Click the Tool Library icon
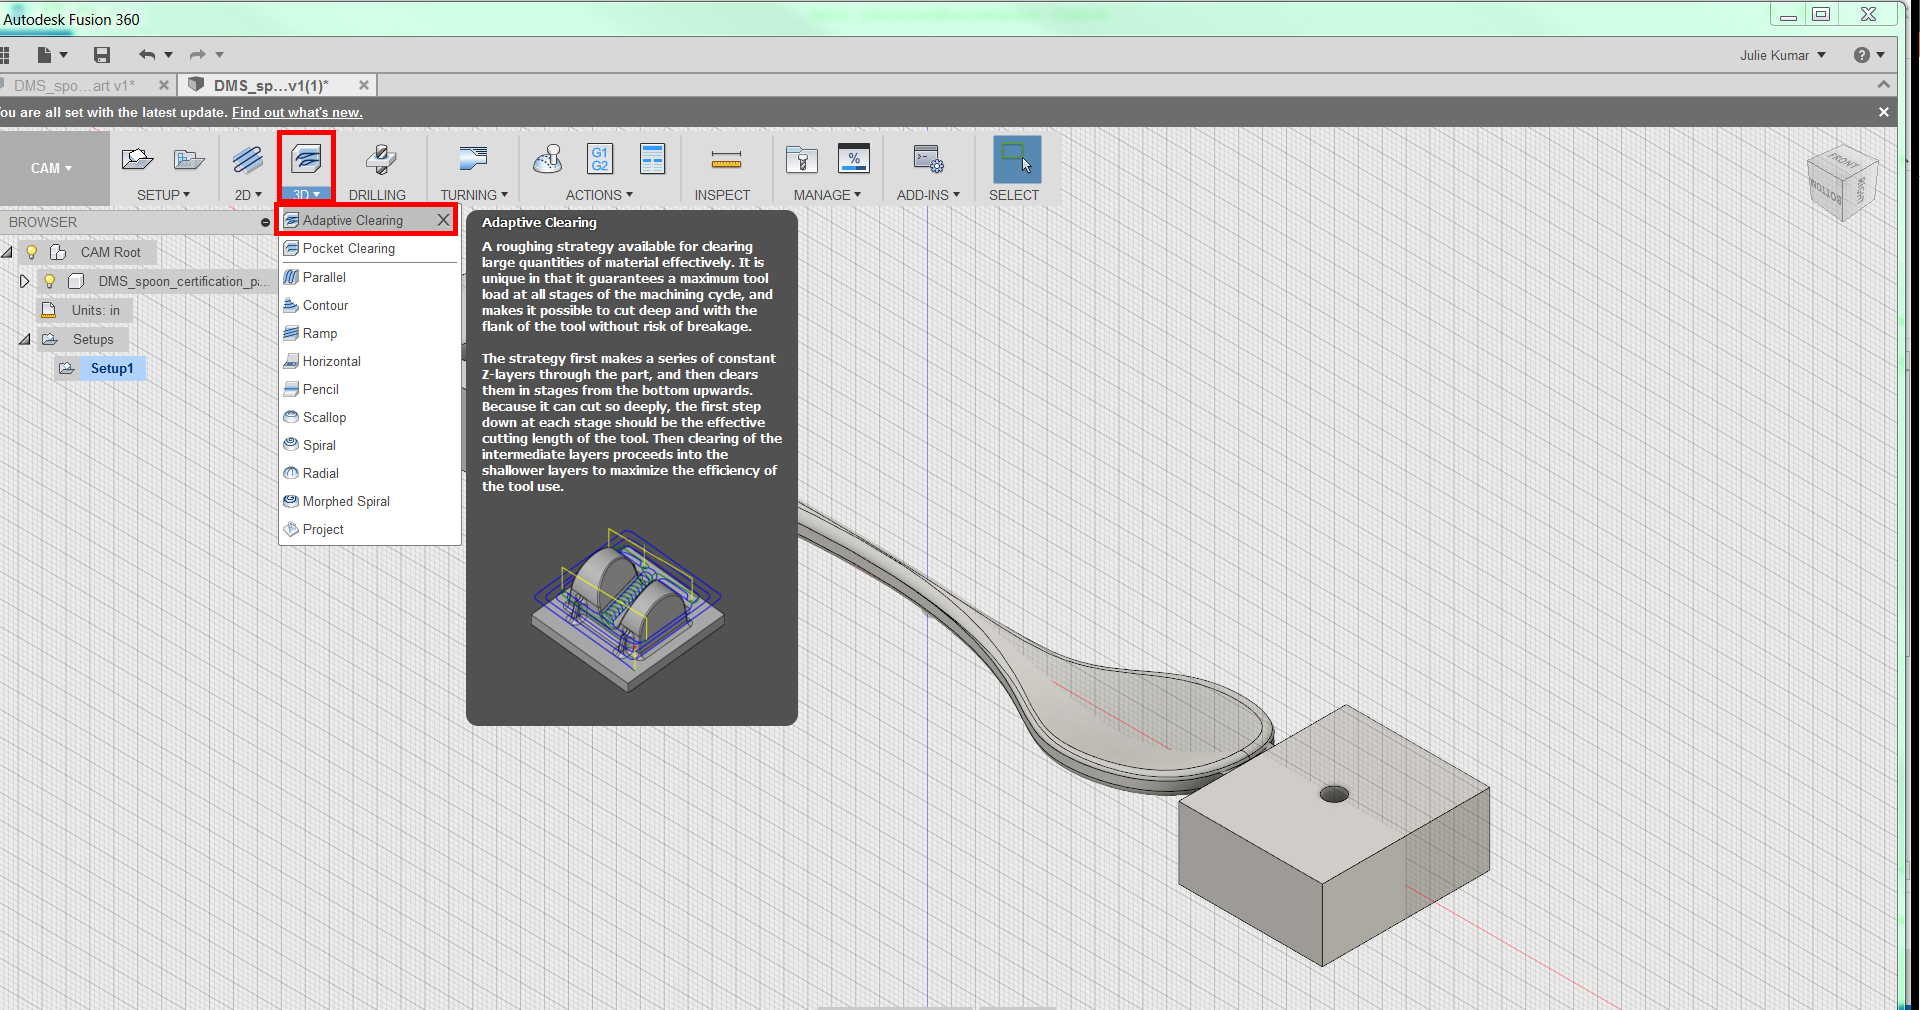The height and width of the screenshot is (1010, 1920). pyautogui.click(x=801, y=159)
